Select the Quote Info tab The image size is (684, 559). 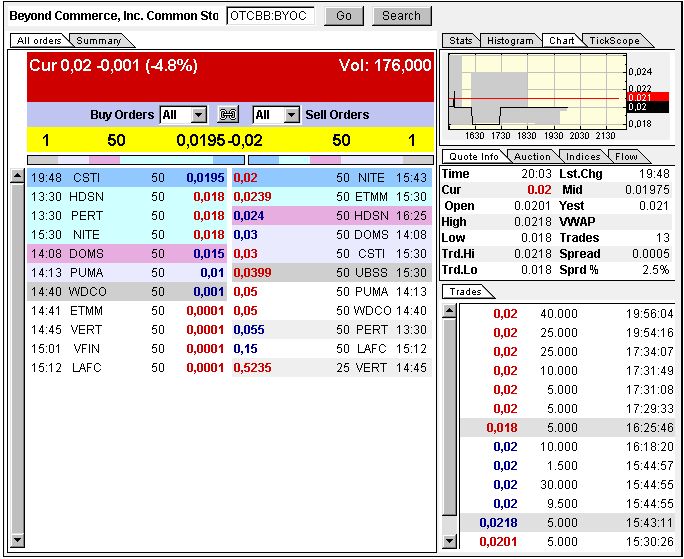click(474, 156)
